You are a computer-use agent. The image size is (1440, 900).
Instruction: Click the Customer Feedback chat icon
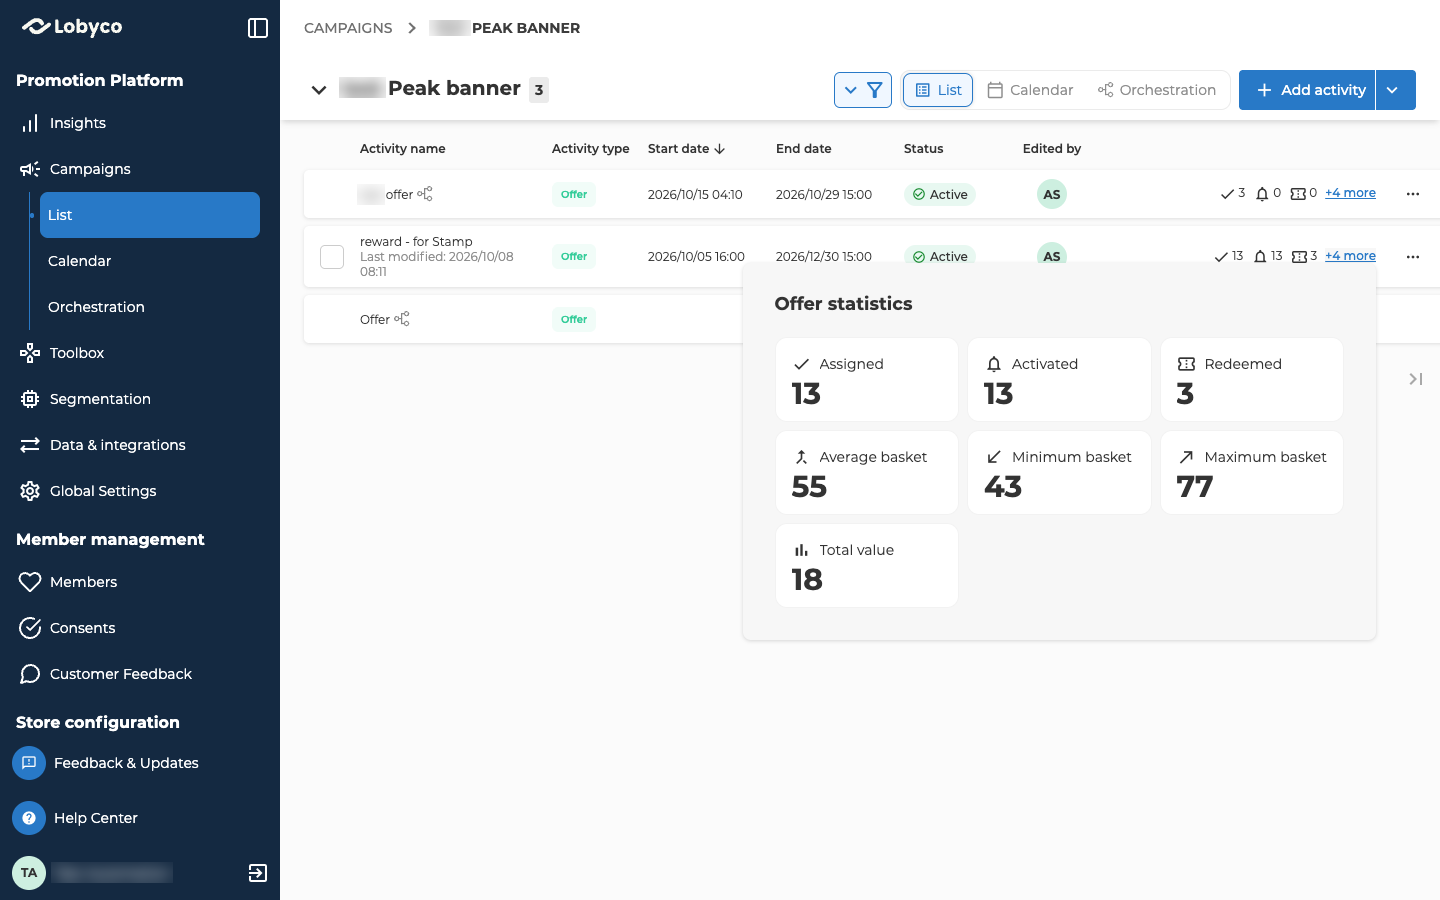coord(30,674)
